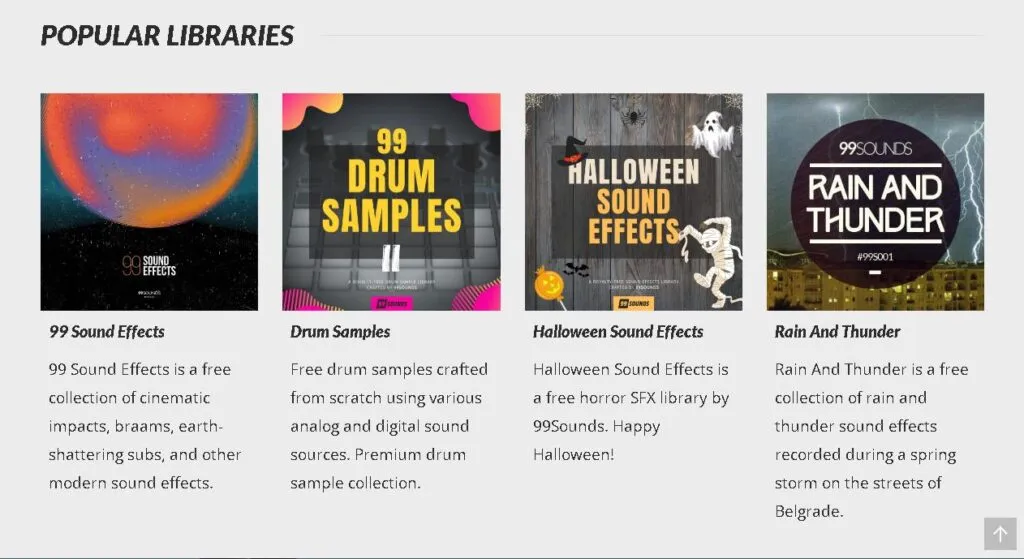This screenshot has width=1024, height=559.
Task: Click the ghost icon on Halloween cover
Action: tap(713, 133)
